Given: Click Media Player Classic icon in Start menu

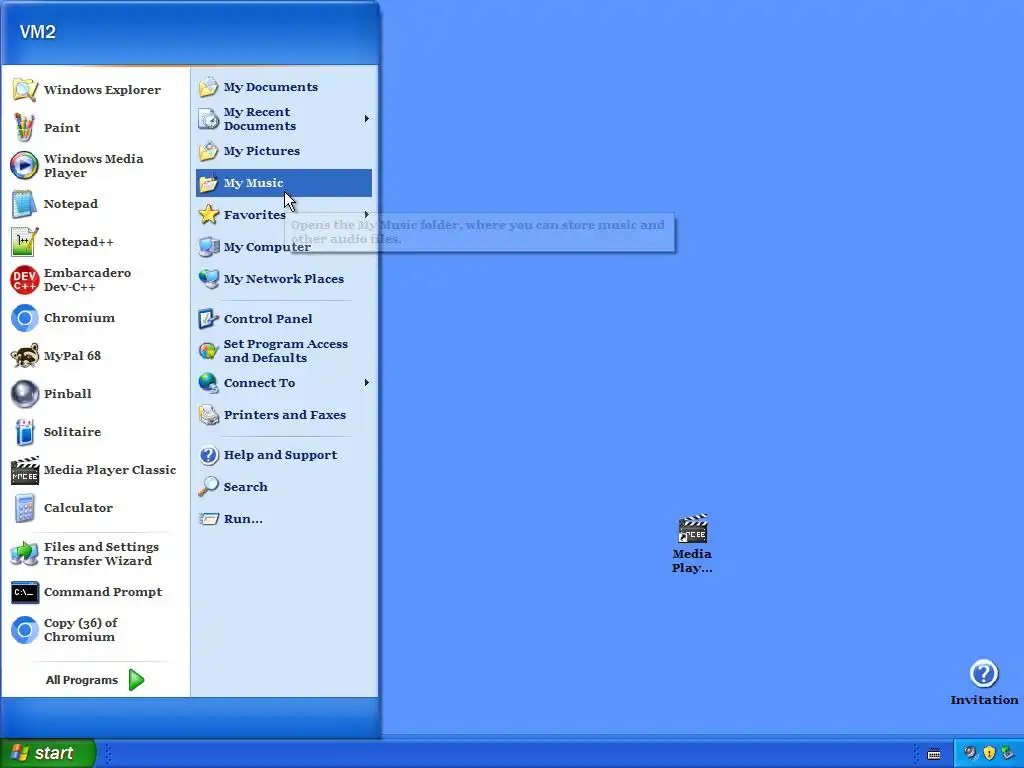Looking at the screenshot, I should [x=25, y=470].
